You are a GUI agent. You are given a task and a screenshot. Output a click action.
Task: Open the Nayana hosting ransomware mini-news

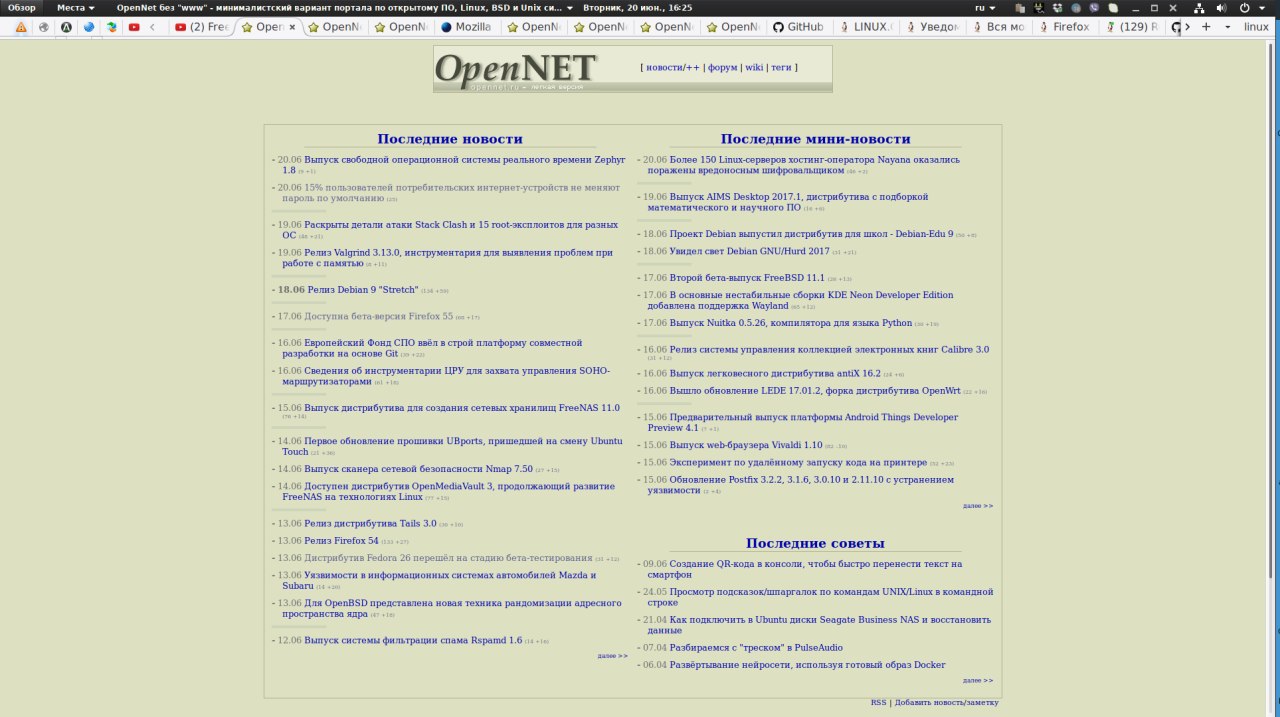(804, 165)
